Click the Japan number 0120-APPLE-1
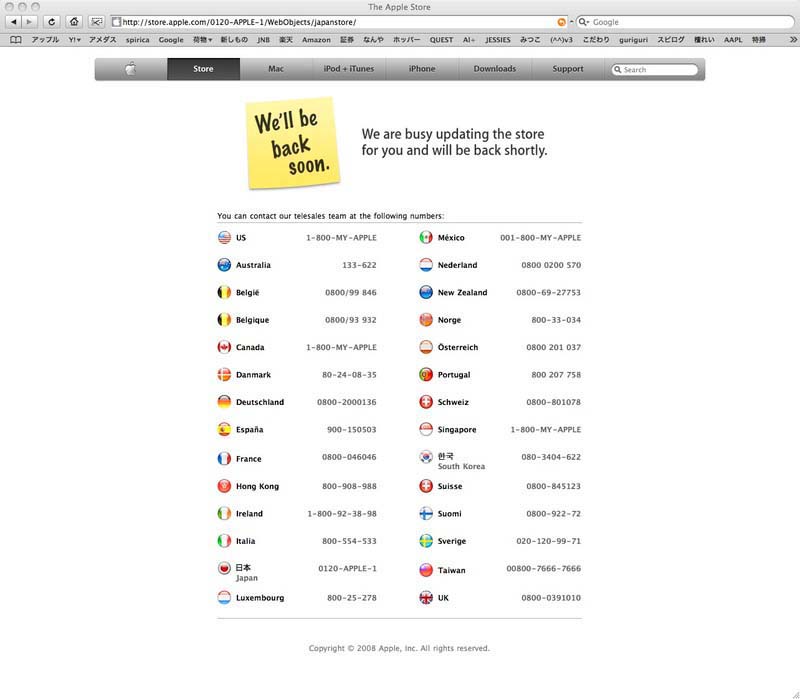The height and width of the screenshot is (699, 800). click(347, 568)
